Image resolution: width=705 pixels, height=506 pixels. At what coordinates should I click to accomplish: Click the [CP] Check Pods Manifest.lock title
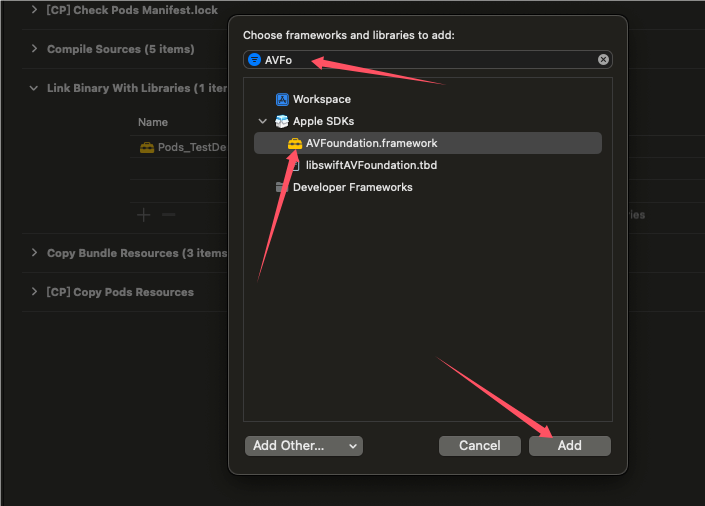click(x=132, y=10)
